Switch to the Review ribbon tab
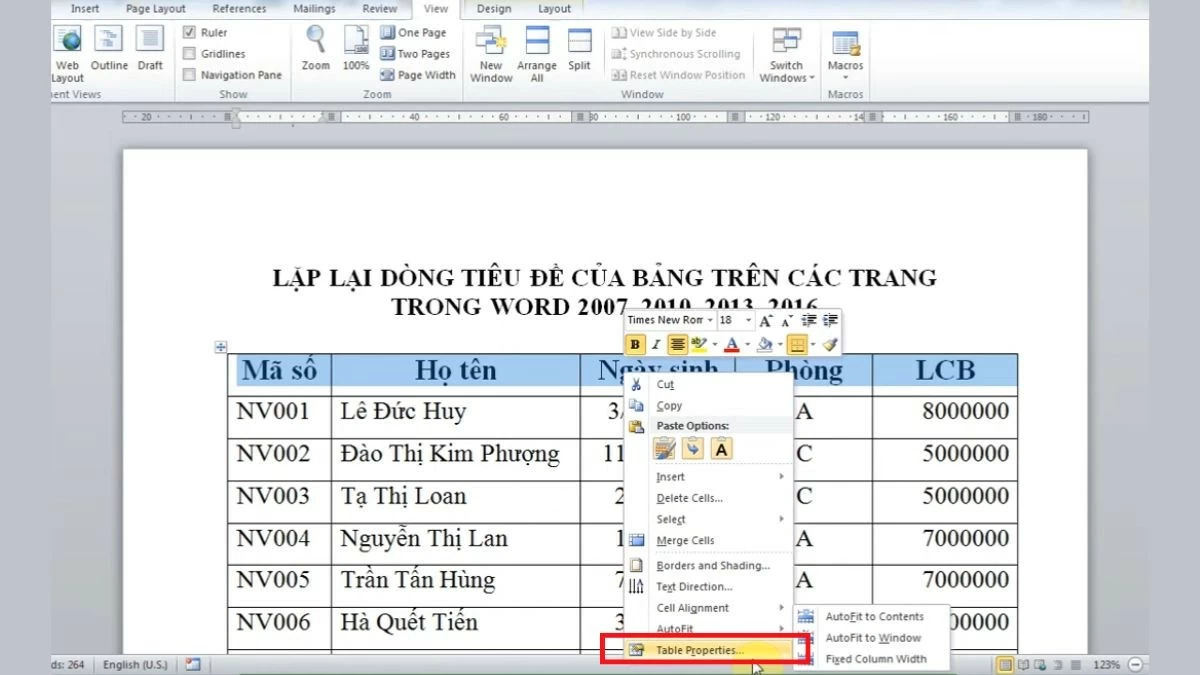1200x675 pixels. coord(379,7)
